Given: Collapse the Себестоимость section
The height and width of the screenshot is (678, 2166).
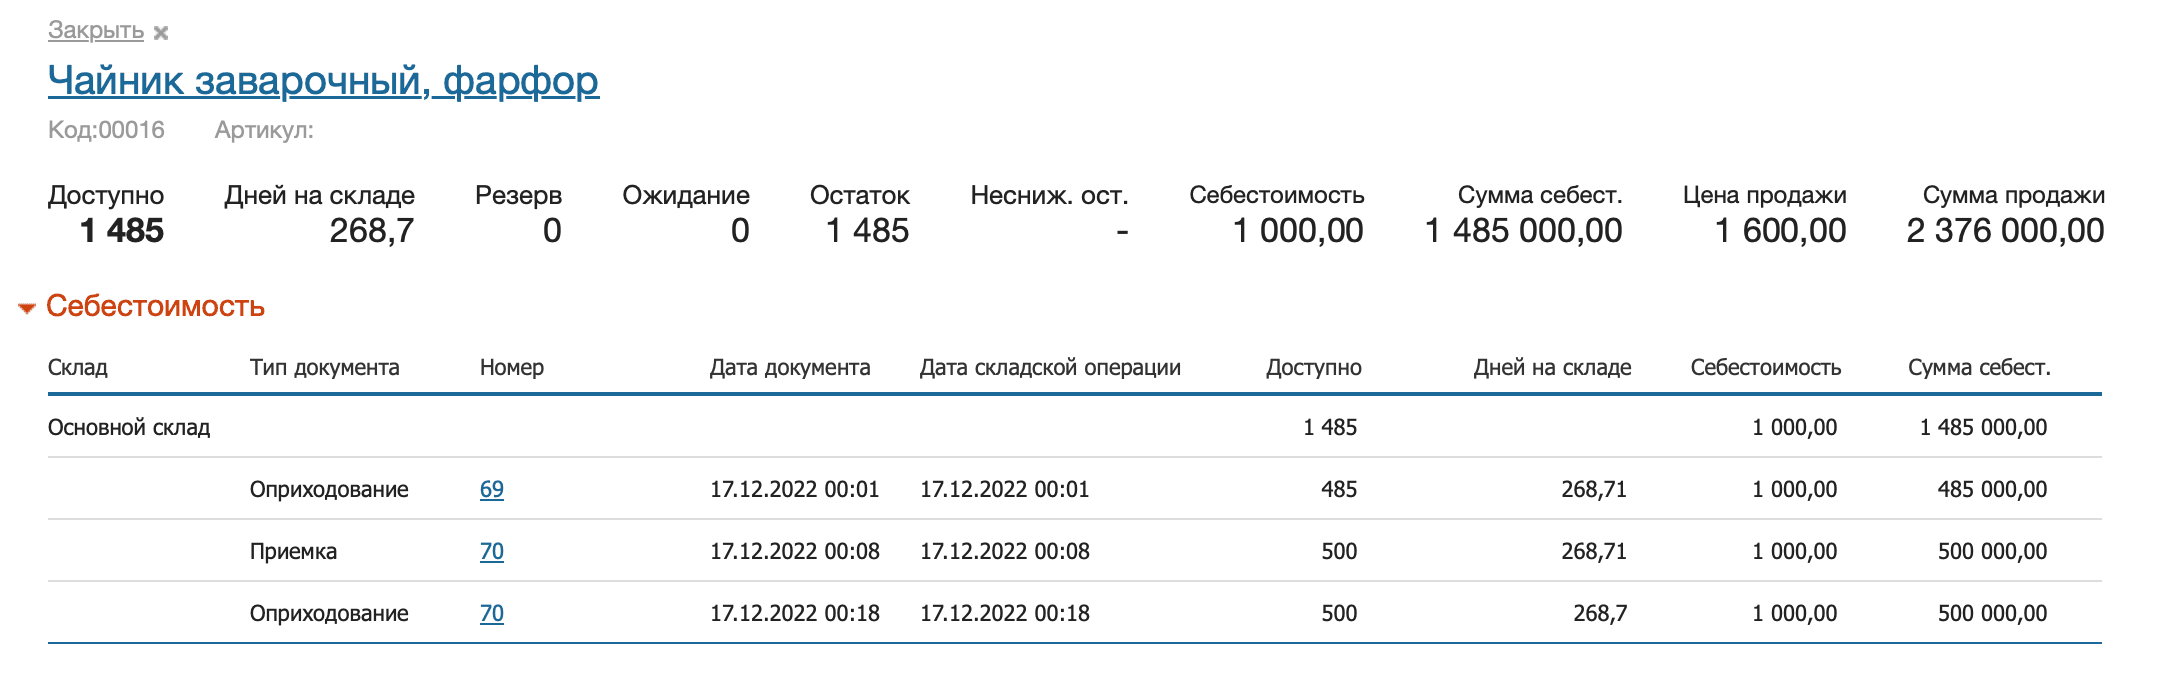Looking at the screenshot, I should [155, 306].
